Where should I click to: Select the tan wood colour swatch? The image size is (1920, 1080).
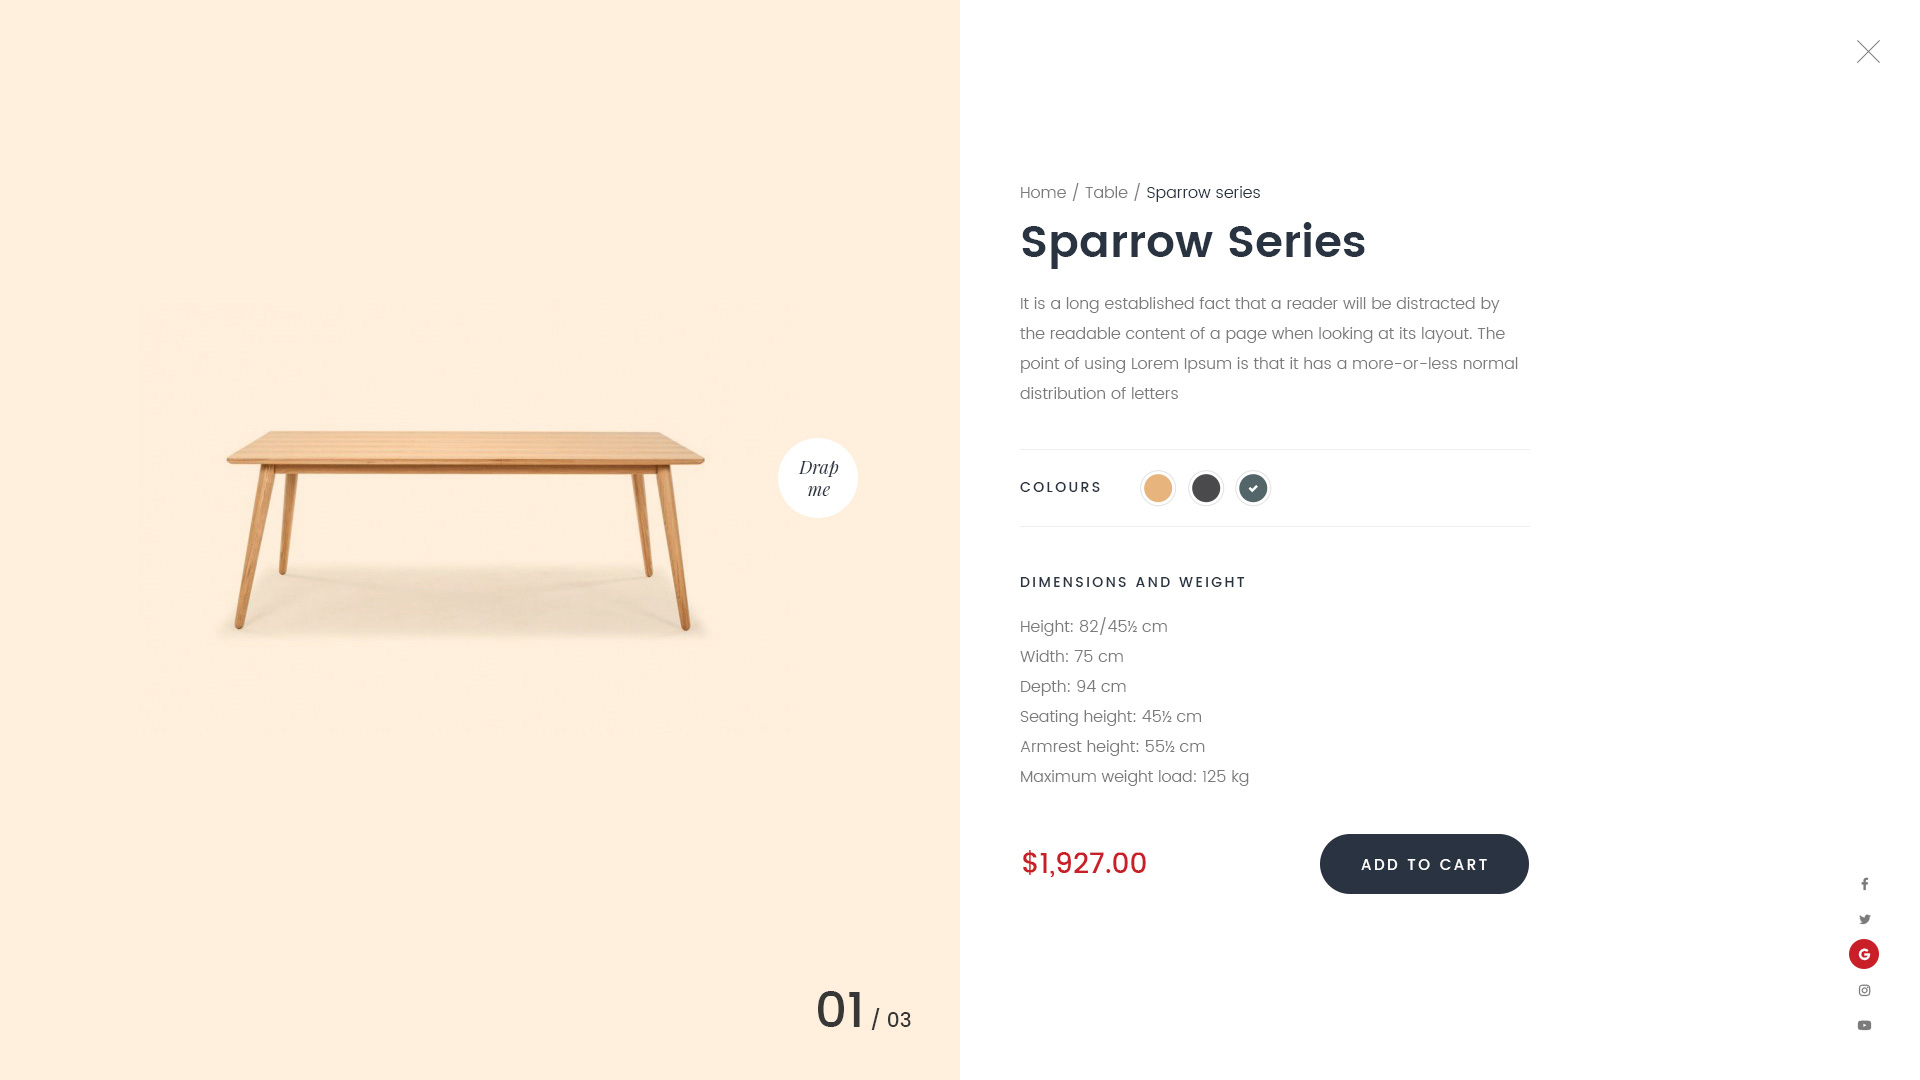(x=1158, y=488)
